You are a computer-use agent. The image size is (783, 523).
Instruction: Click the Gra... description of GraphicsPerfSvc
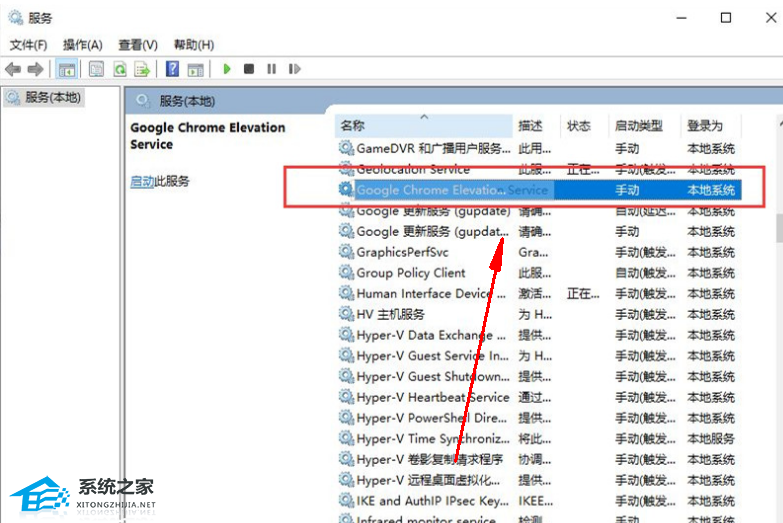click(533, 252)
